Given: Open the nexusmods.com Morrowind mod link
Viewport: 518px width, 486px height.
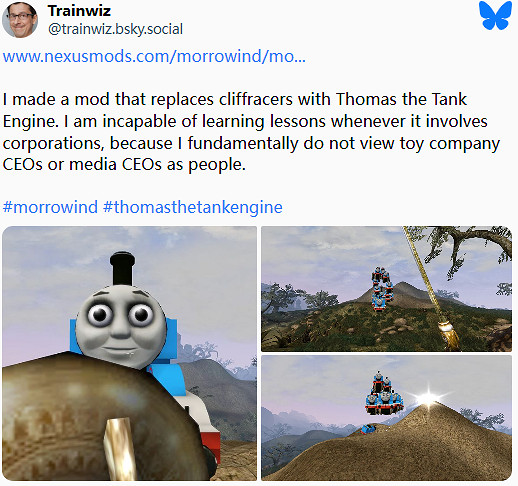Looking at the screenshot, I should point(154,56).
